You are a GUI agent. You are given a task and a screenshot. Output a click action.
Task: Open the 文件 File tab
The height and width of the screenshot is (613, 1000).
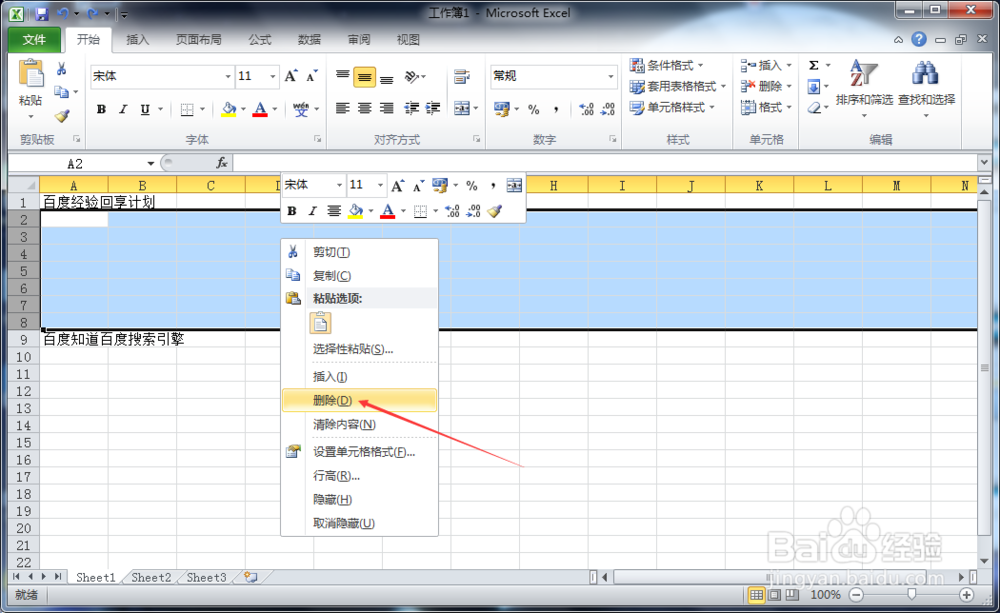(x=34, y=40)
